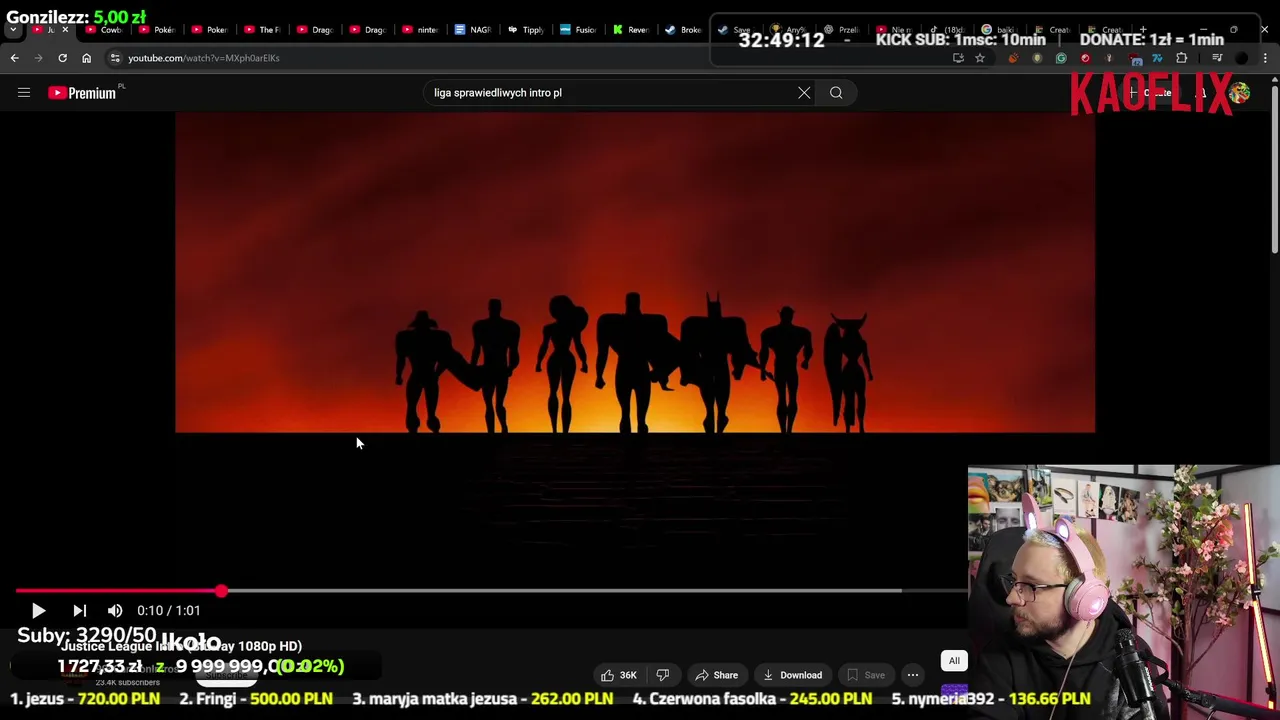Switch to the 'Tipply' tab
This screenshot has height=720, width=1280.
[526, 29]
